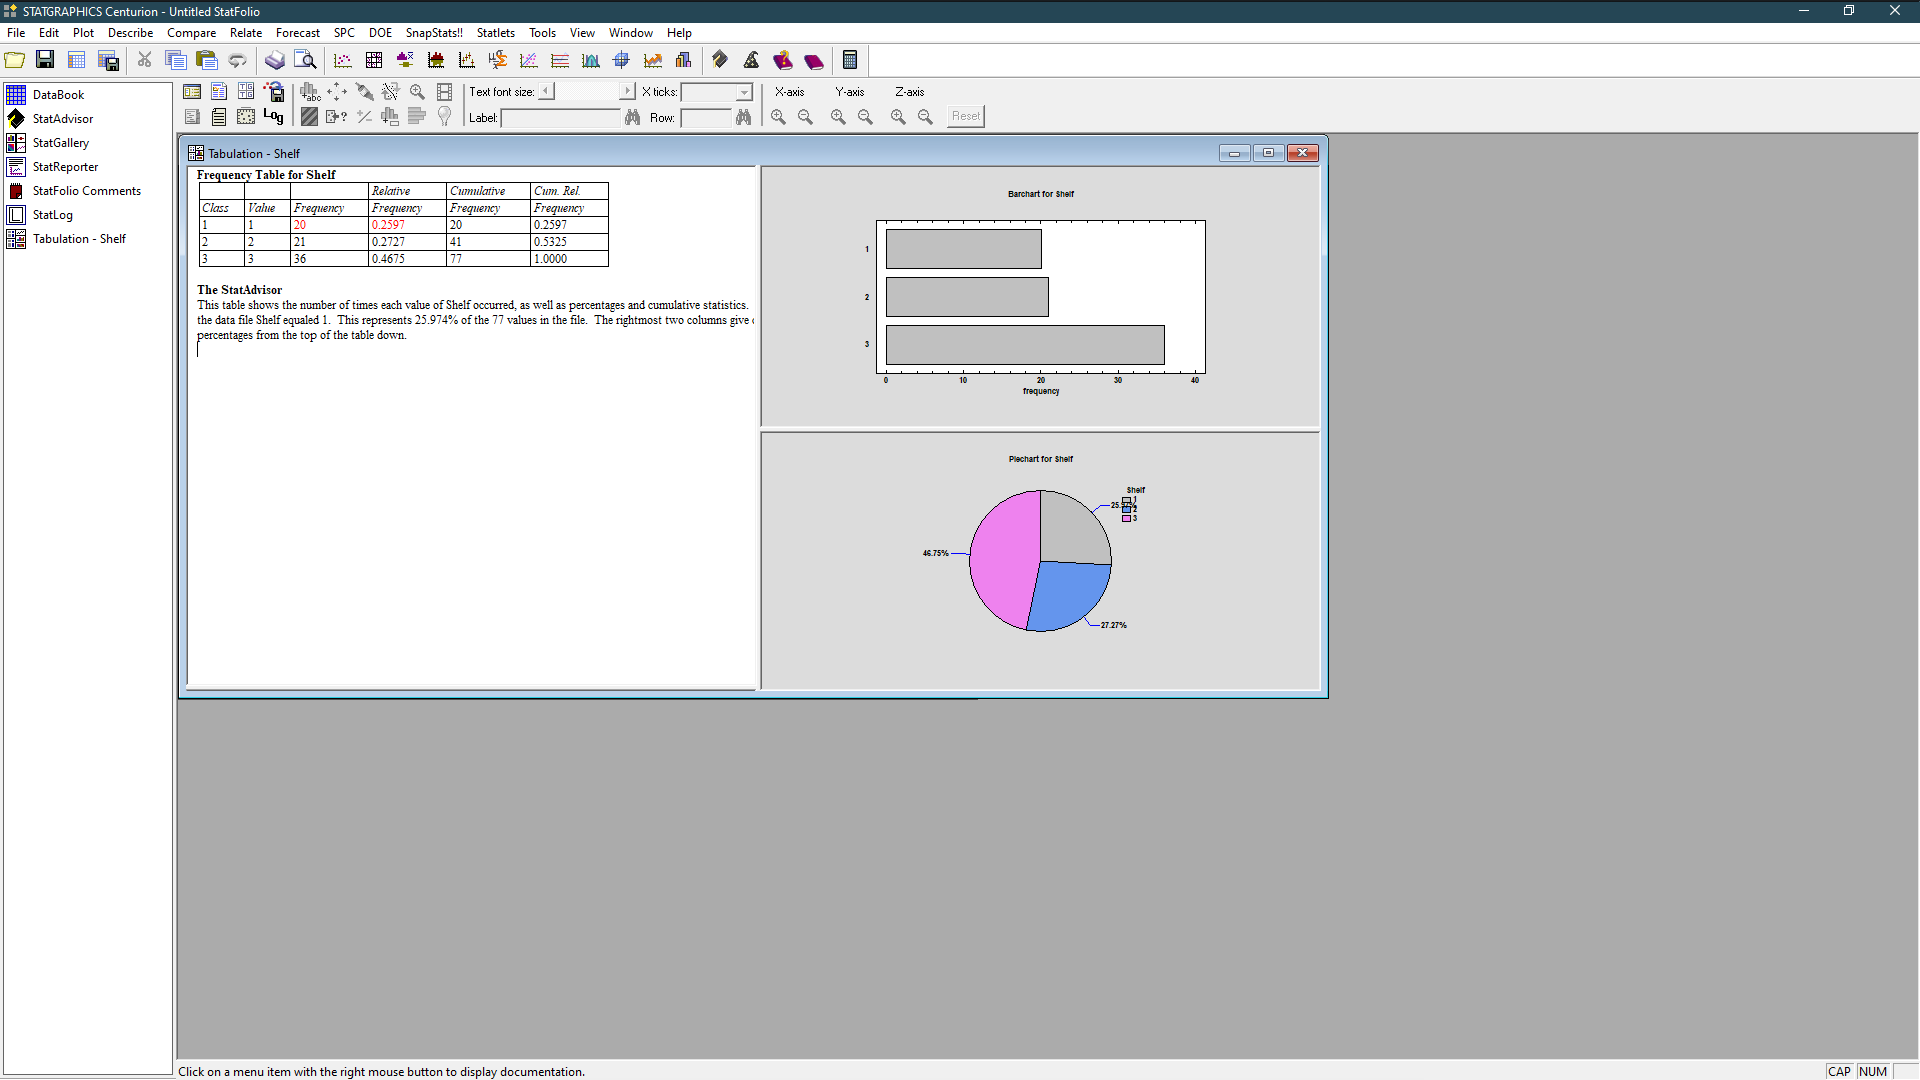Image resolution: width=1920 pixels, height=1080 pixels.
Task: Click the Reset button
Action: (965, 116)
